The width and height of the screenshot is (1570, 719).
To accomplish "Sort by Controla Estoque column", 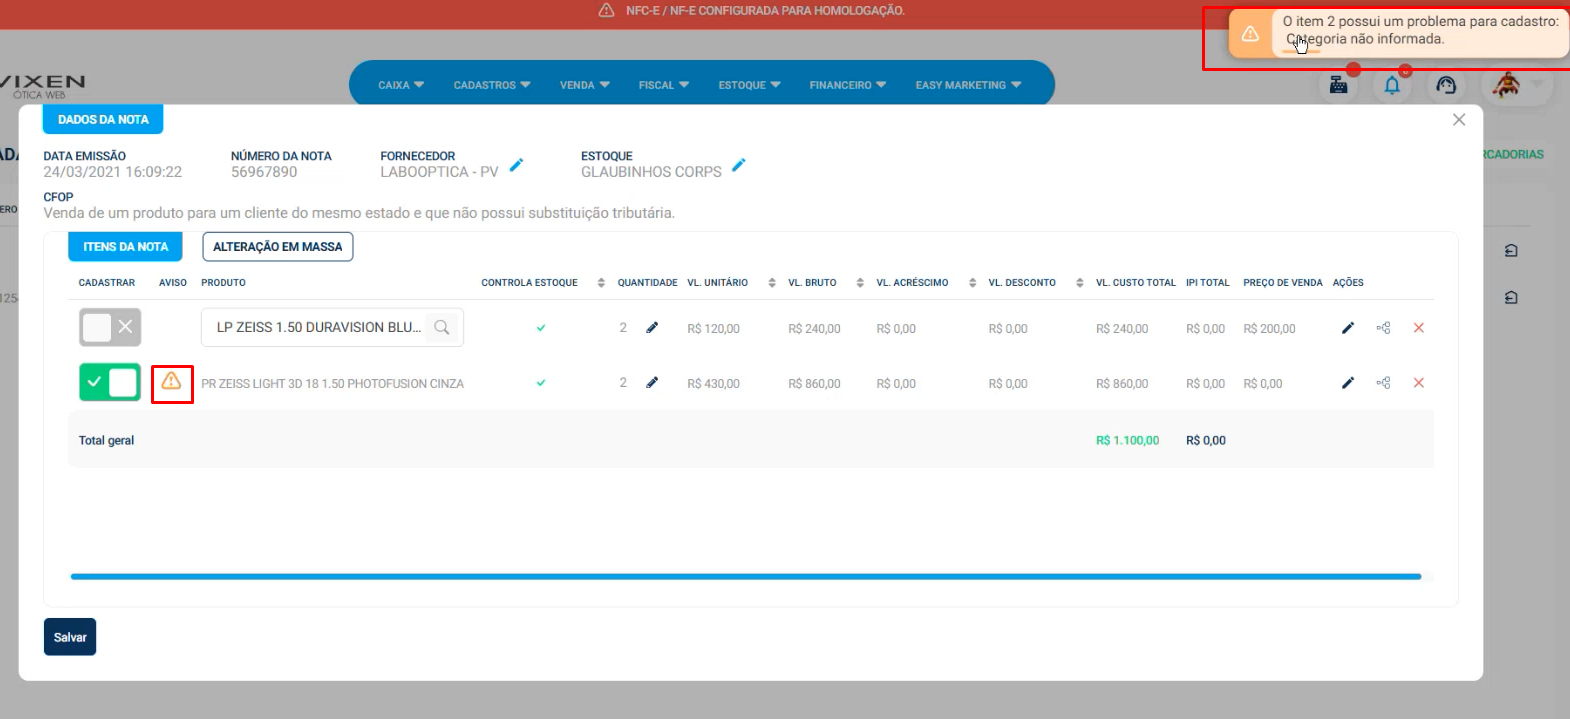I will tap(601, 283).
